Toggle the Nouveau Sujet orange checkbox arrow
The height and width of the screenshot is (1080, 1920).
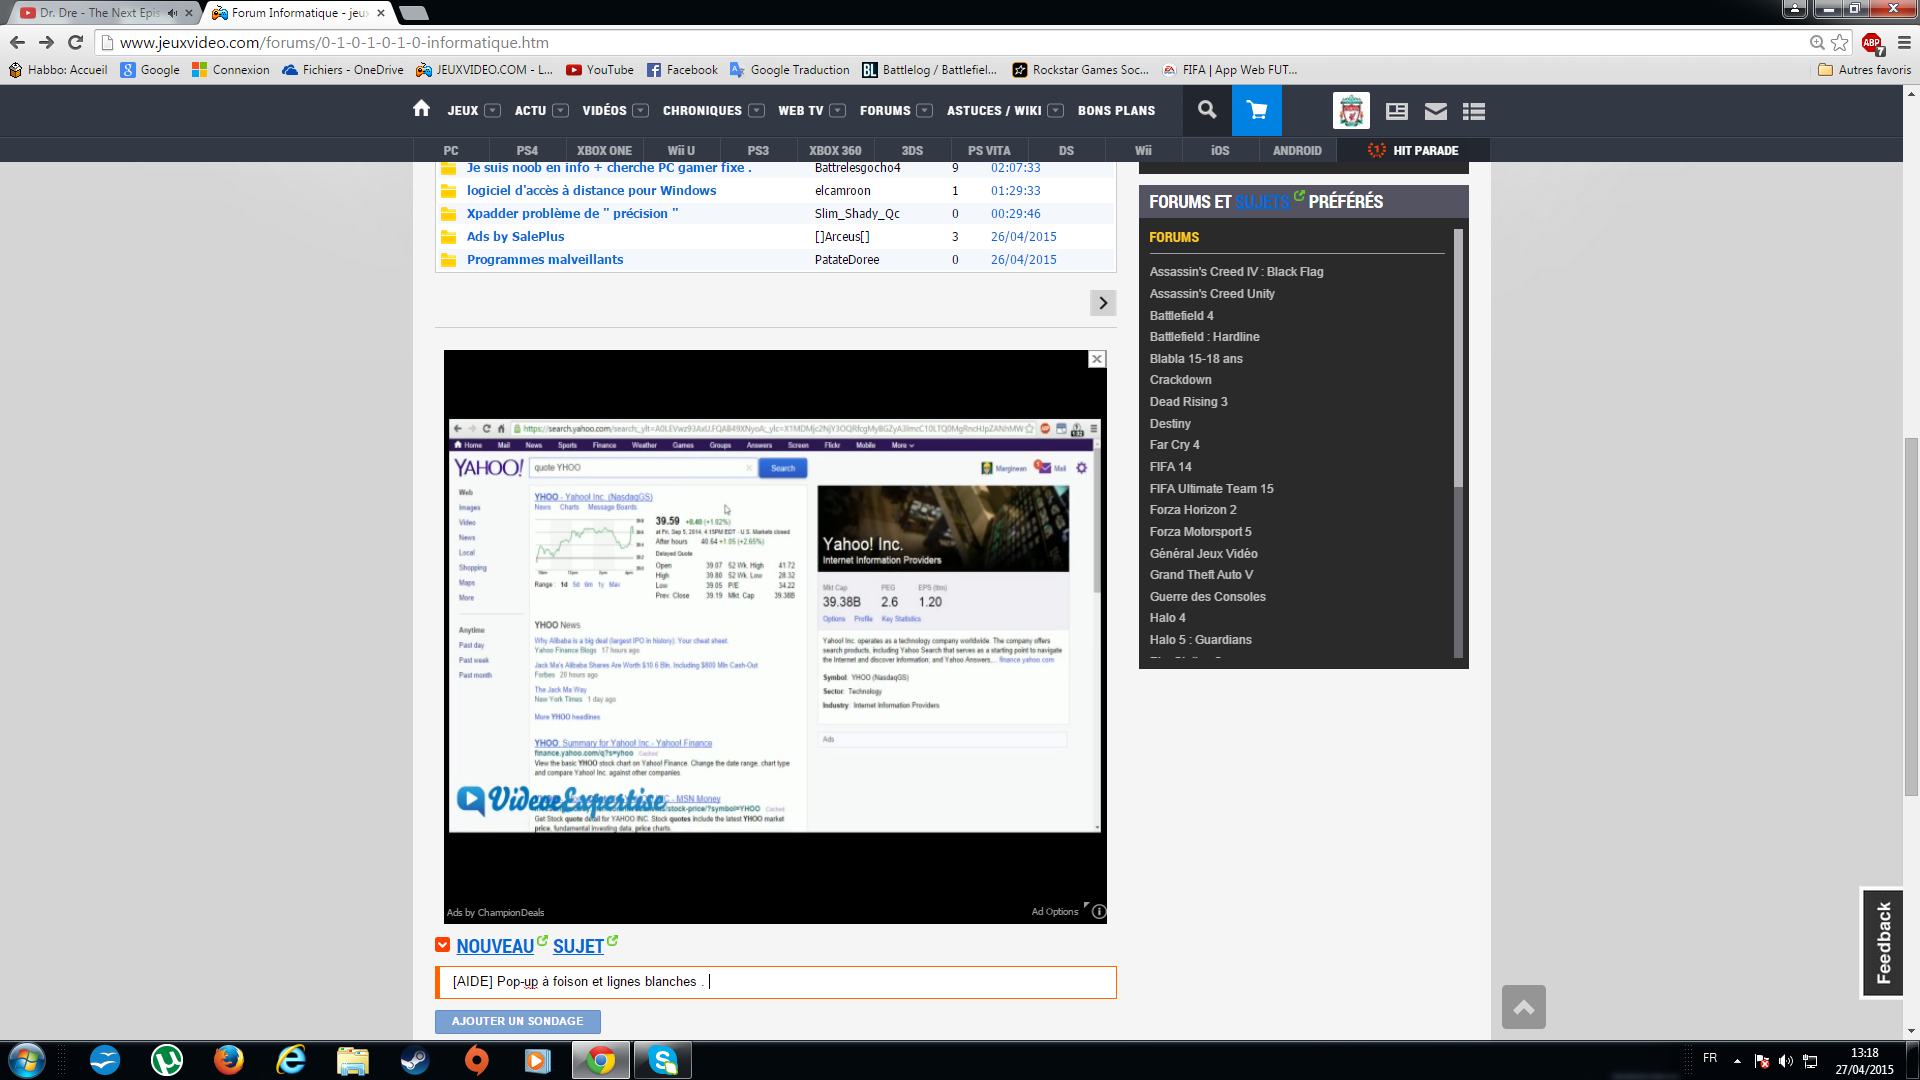tap(443, 945)
